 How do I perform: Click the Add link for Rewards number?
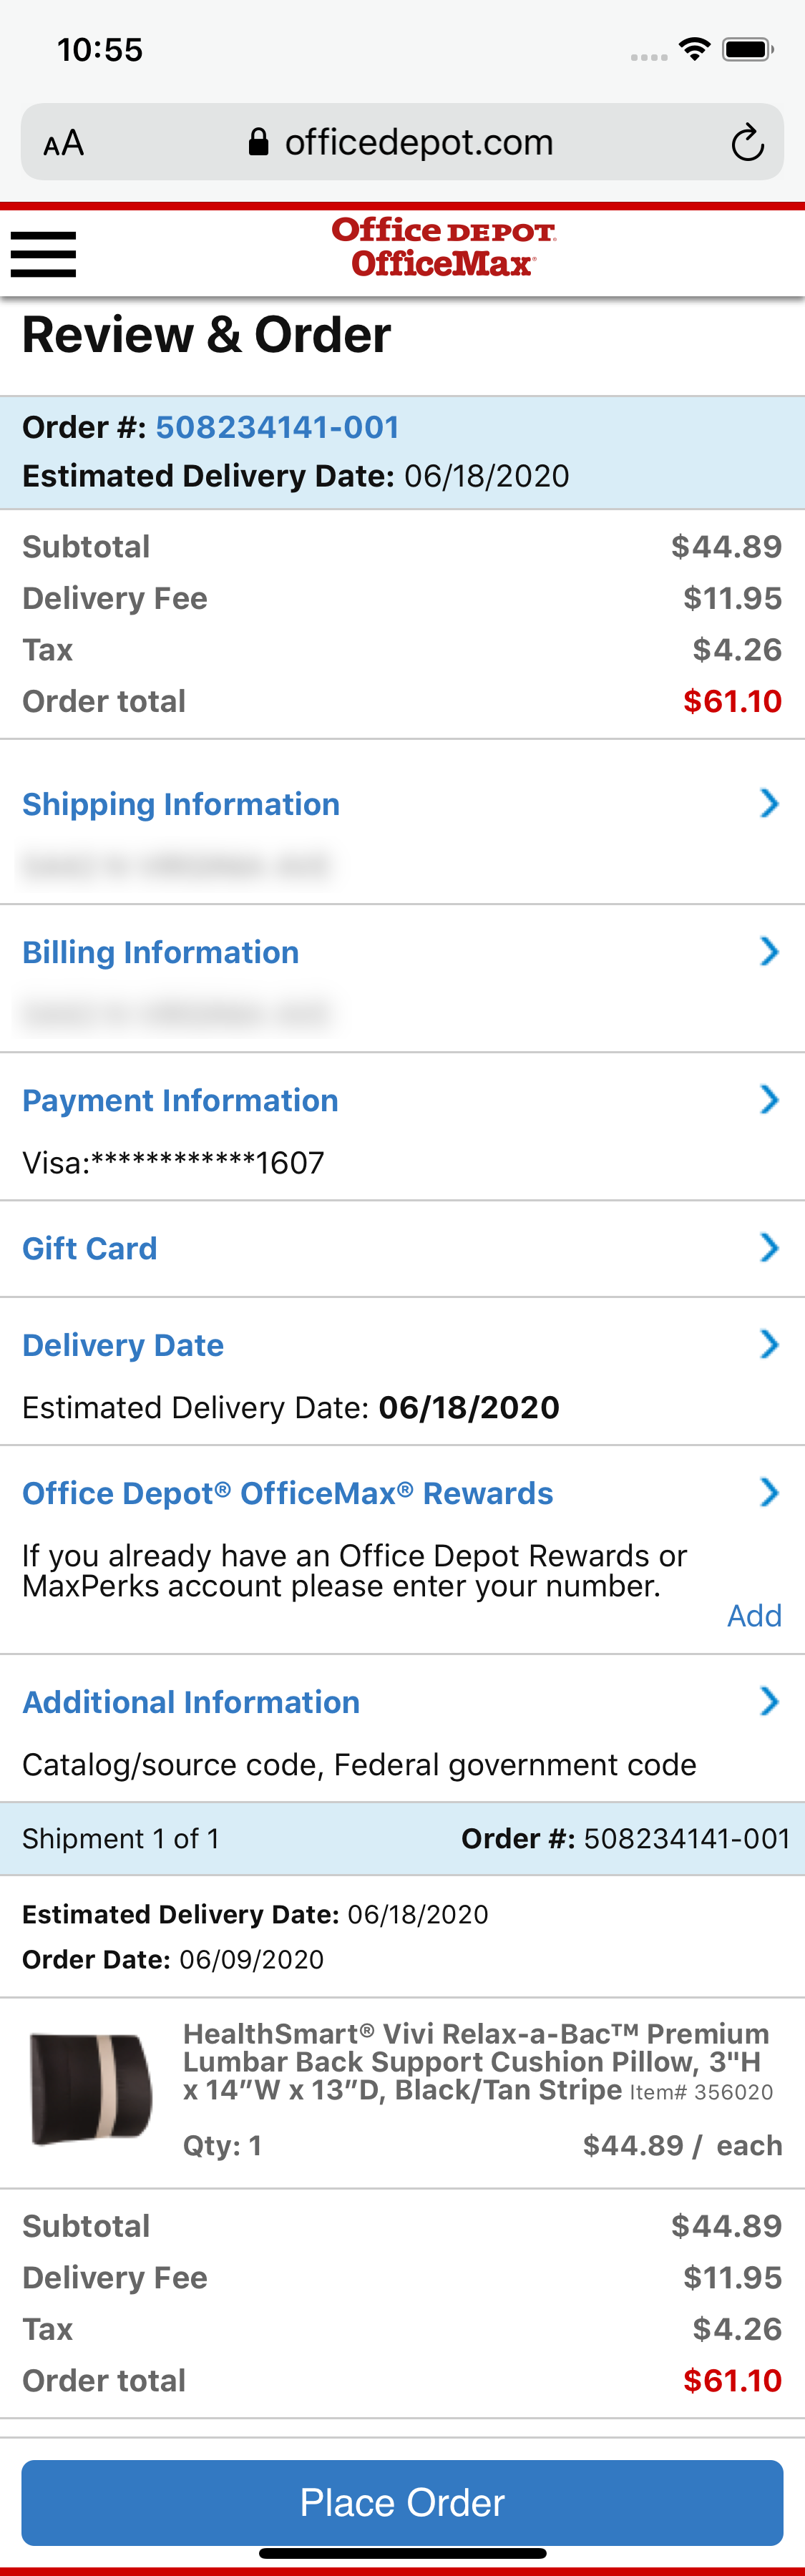(754, 1615)
